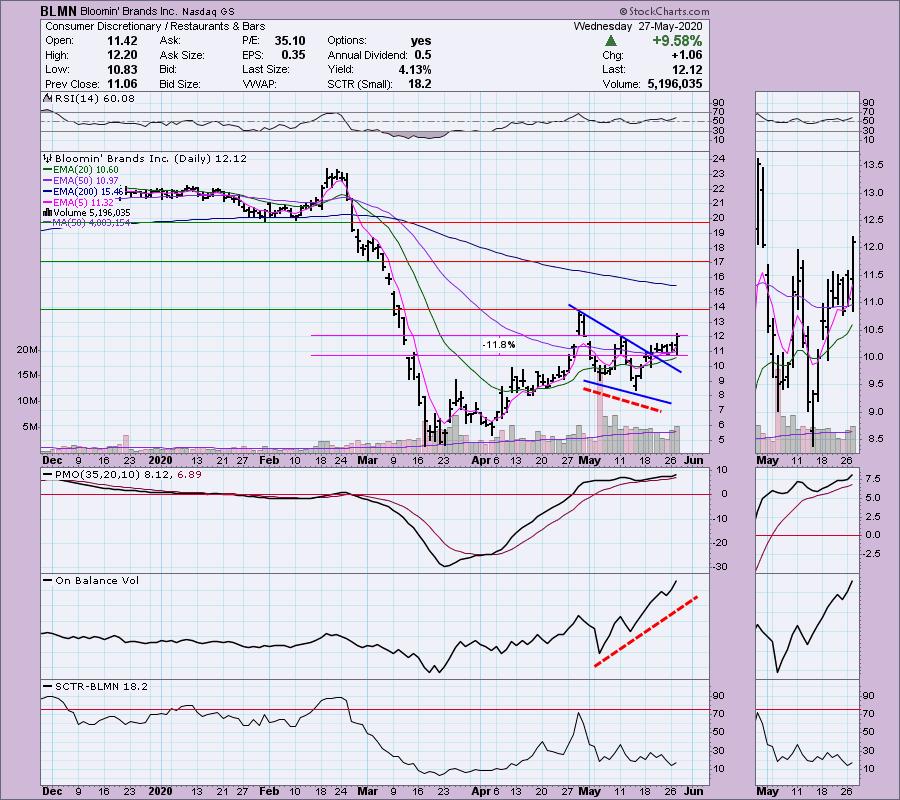Click the green up-arrow change indicator

click(x=611, y=41)
